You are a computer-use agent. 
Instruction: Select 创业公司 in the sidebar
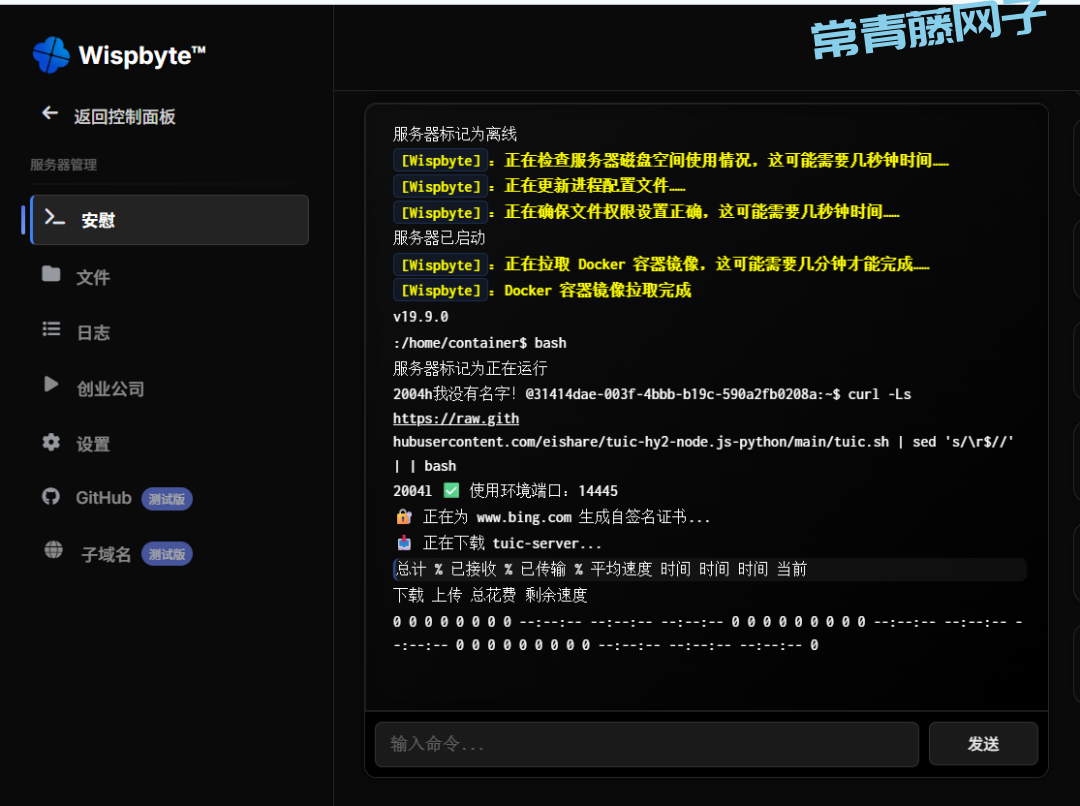click(x=110, y=389)
